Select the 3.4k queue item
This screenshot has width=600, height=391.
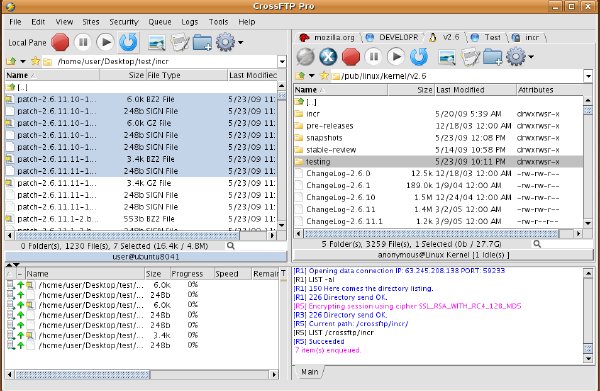[142, 335]
